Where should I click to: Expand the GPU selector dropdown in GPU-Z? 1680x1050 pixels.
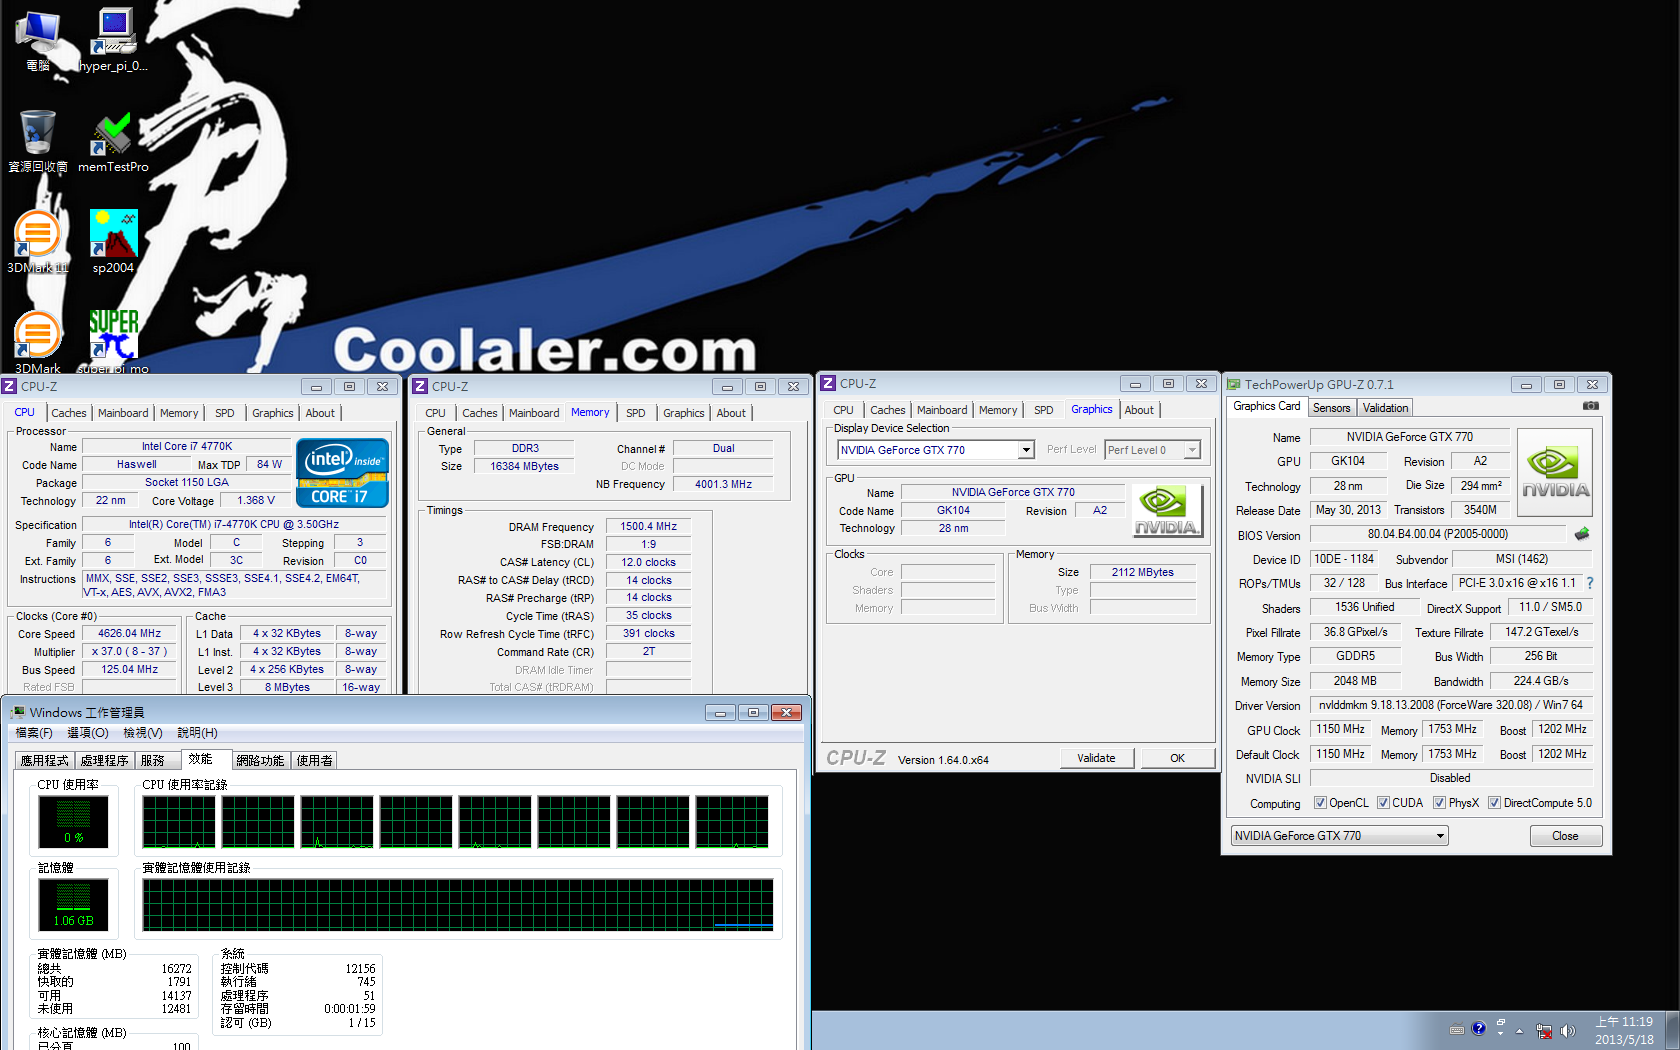[x=1440, y=836]
